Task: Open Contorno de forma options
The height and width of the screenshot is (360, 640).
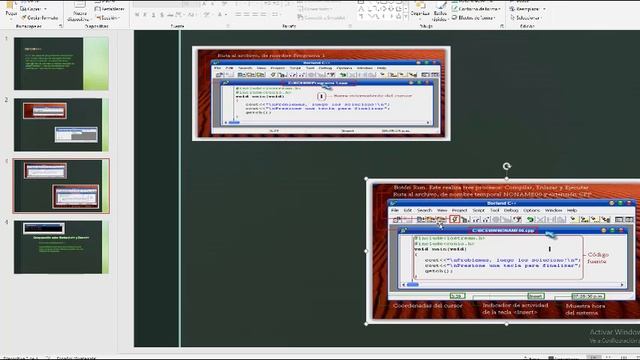Action: pos(476,9)
